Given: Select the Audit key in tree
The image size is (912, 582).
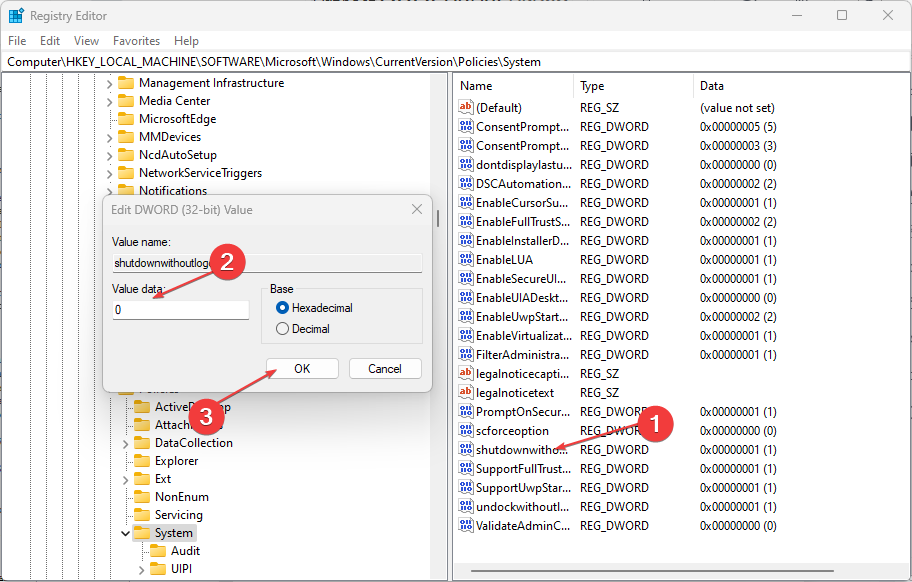Looking at the screenshot, I should coord(185,551).
